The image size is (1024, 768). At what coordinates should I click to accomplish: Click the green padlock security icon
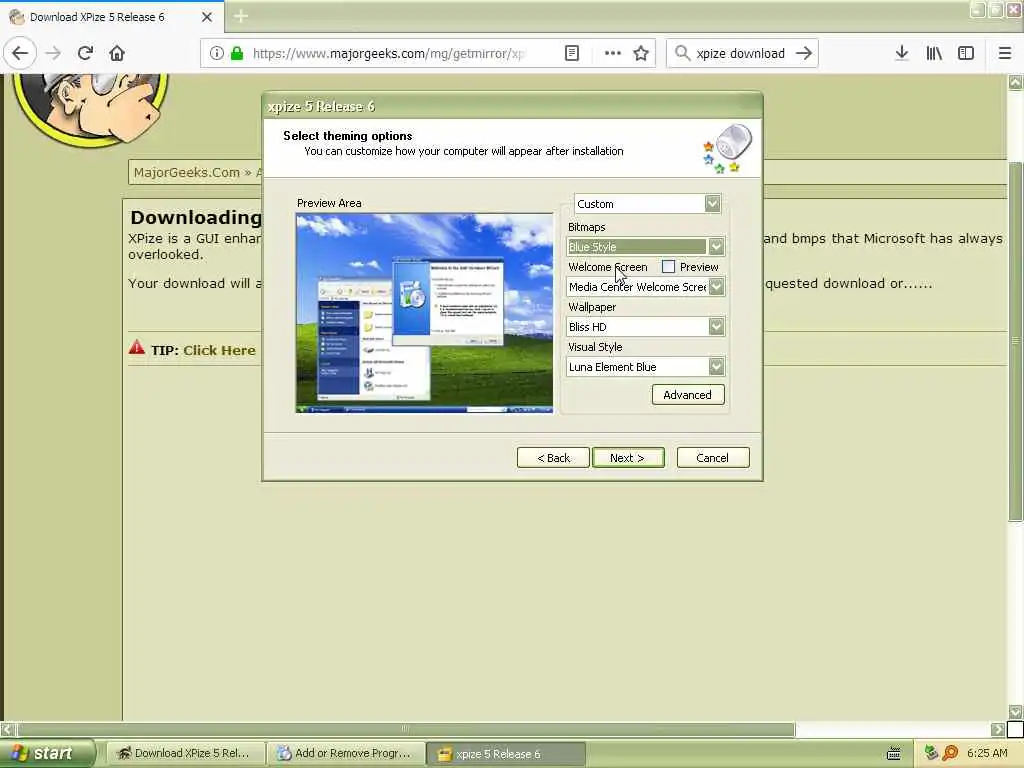(237, 53)
